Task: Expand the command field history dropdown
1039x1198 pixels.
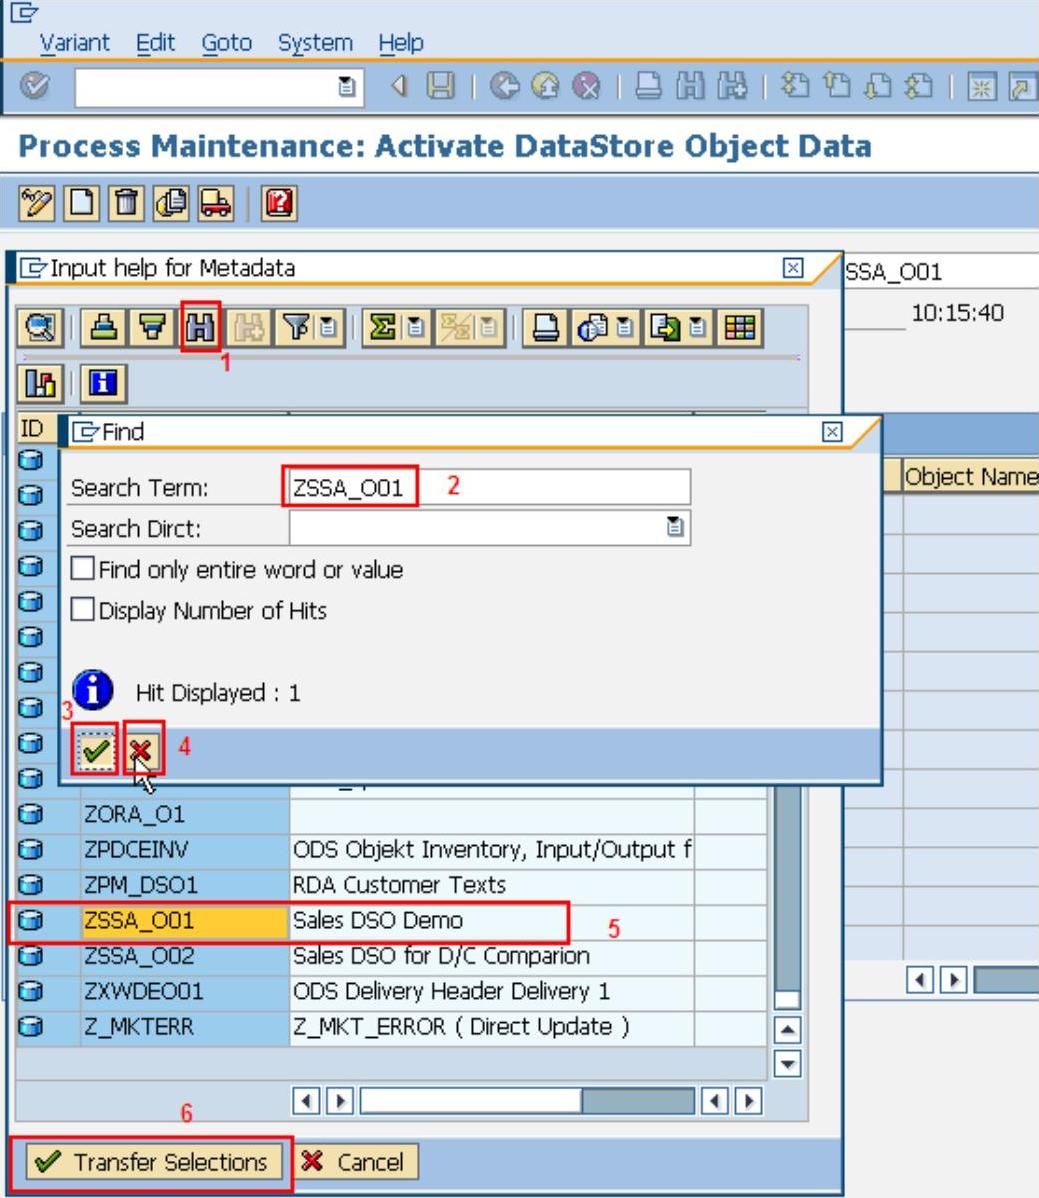Action: point(346,88)
